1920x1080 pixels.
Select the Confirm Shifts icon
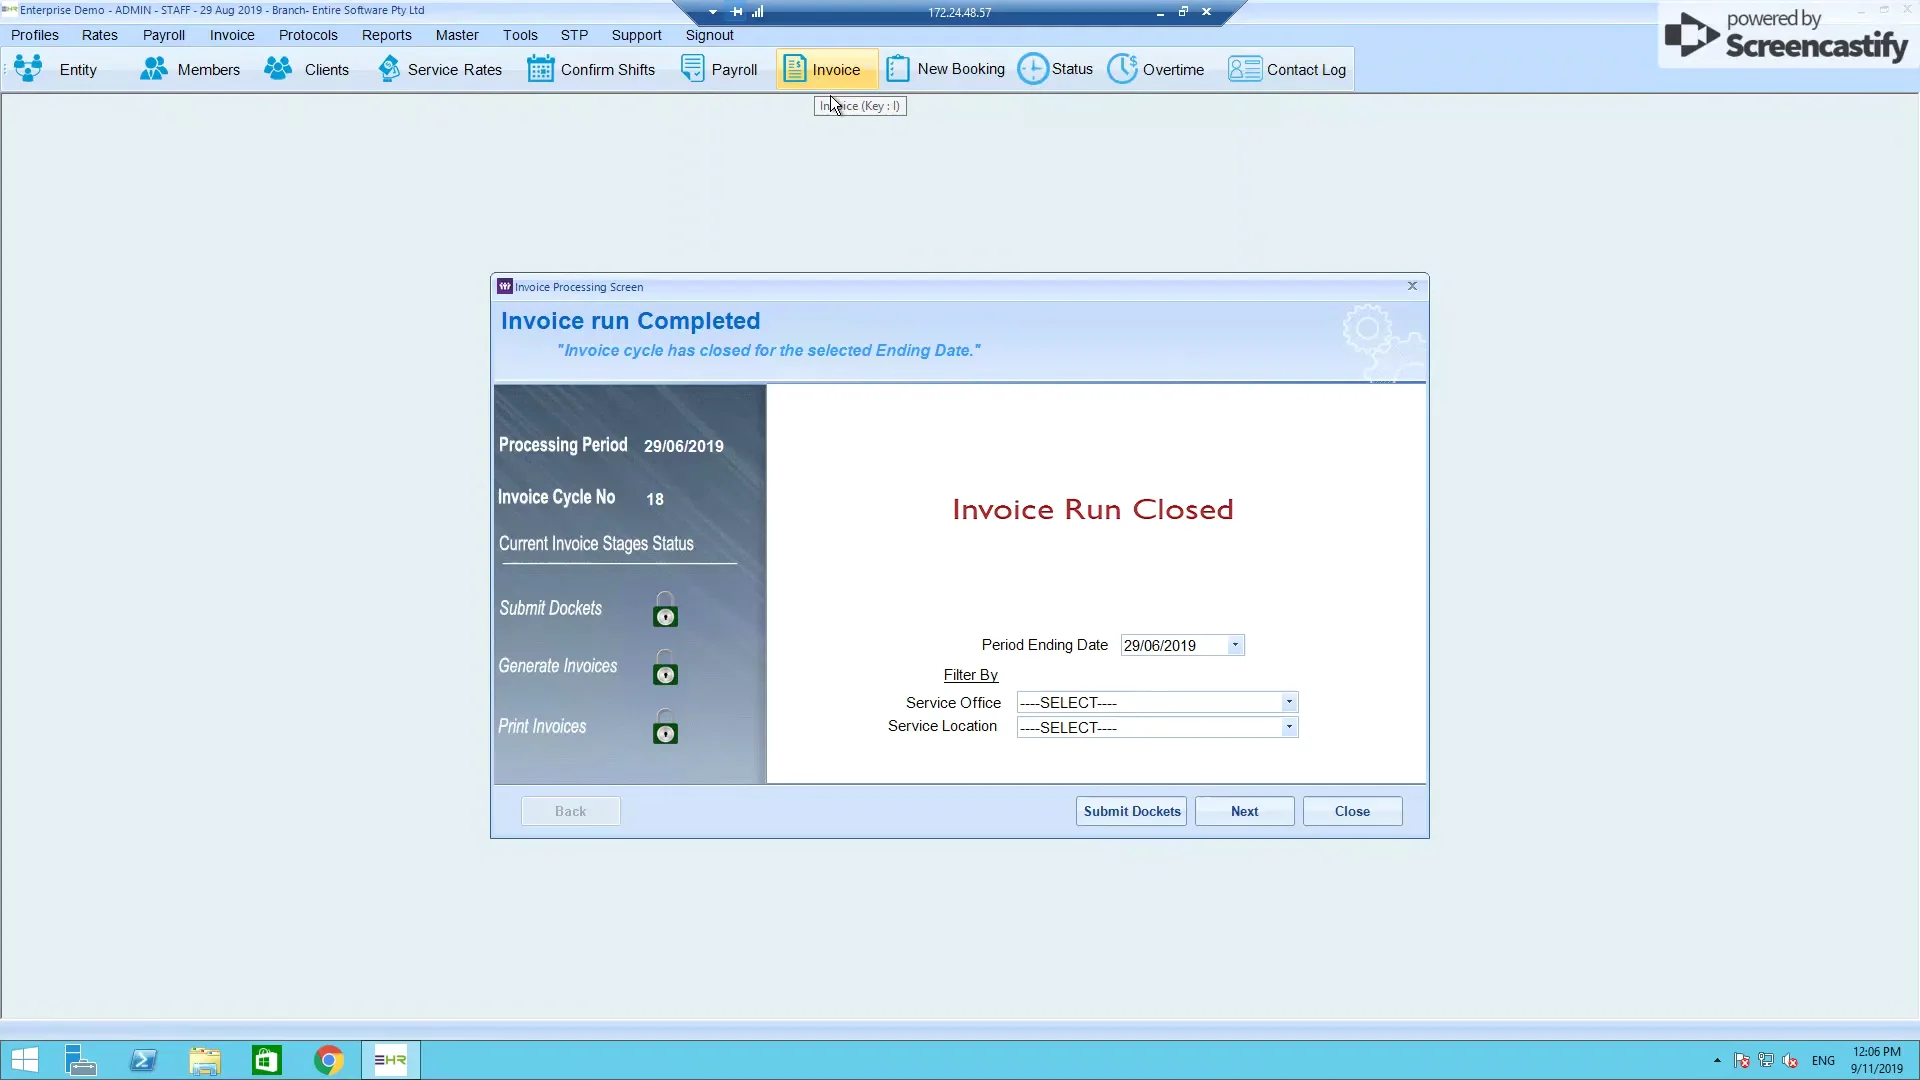click(591, 69)
